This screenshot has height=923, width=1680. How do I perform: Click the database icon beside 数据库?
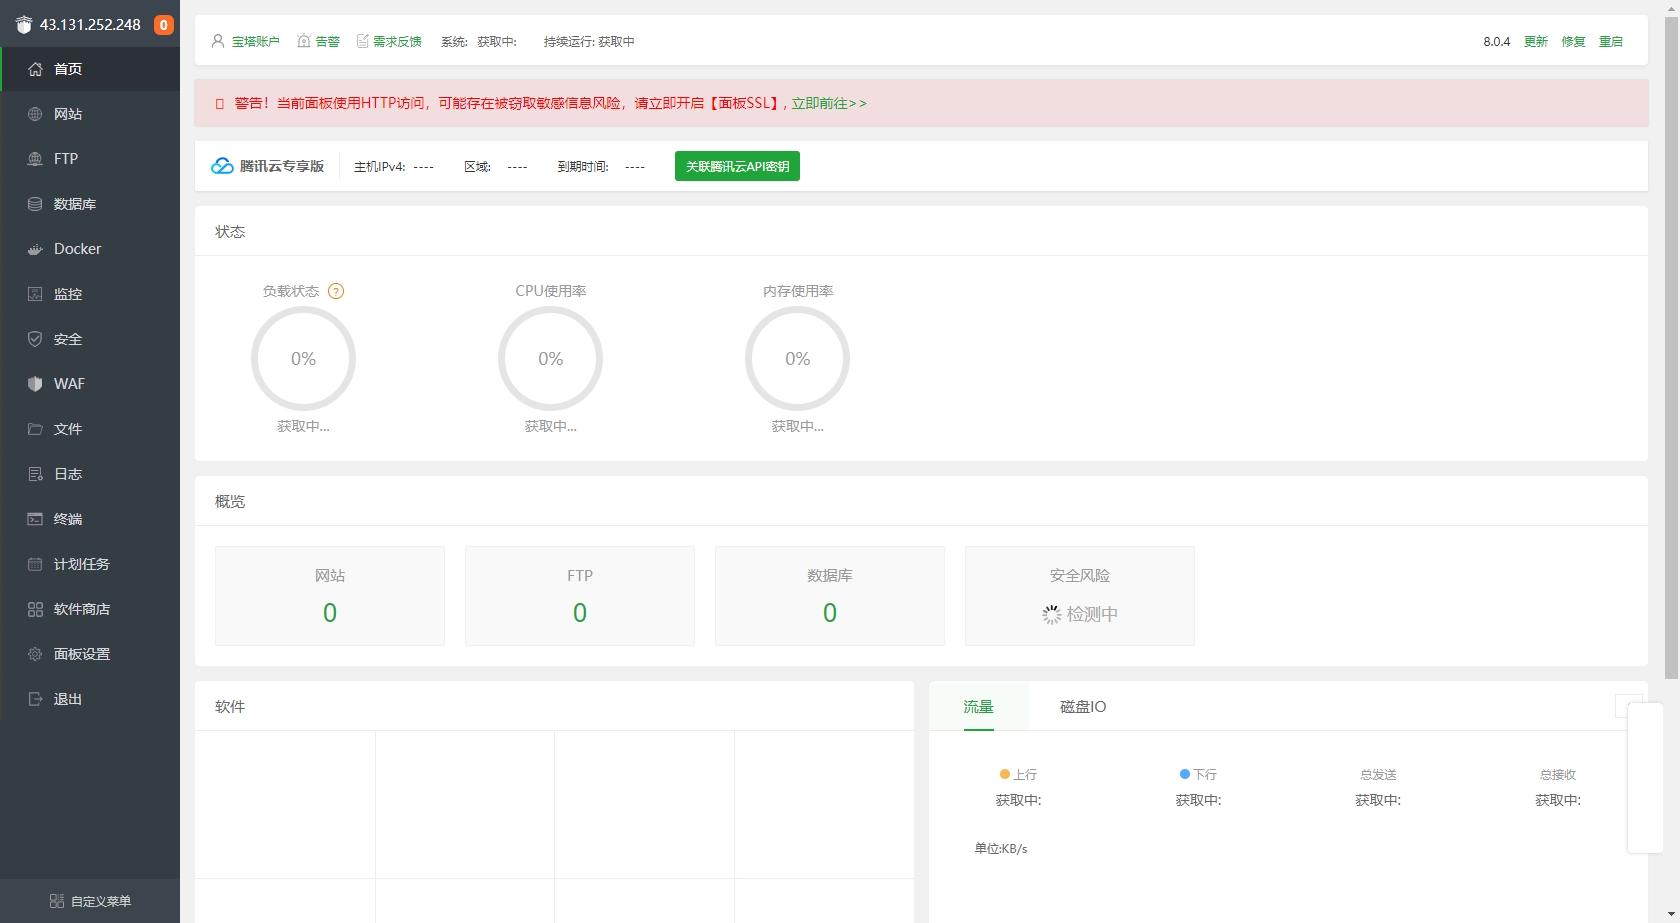tap(35, 204)
